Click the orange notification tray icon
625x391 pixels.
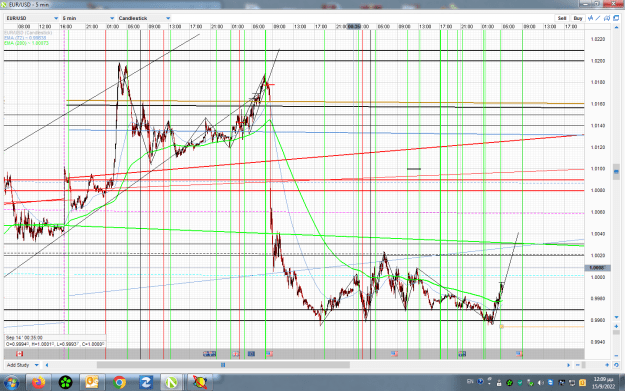tap(582, 383)
